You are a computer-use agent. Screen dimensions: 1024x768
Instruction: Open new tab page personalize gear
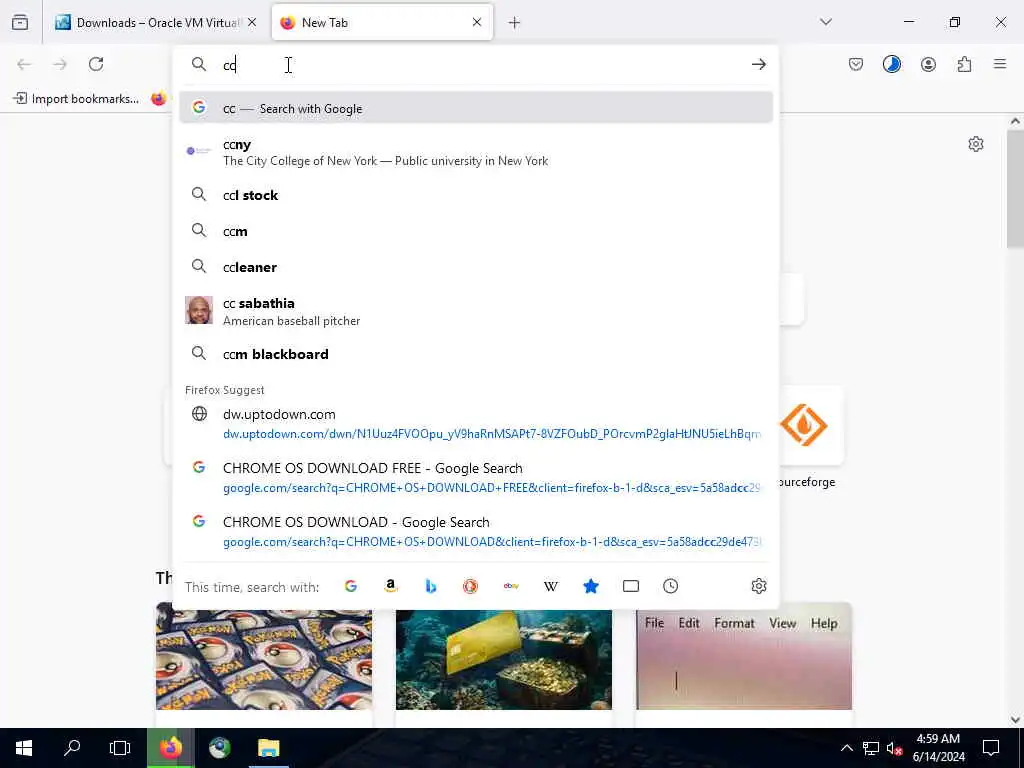(x=976, y=144)
